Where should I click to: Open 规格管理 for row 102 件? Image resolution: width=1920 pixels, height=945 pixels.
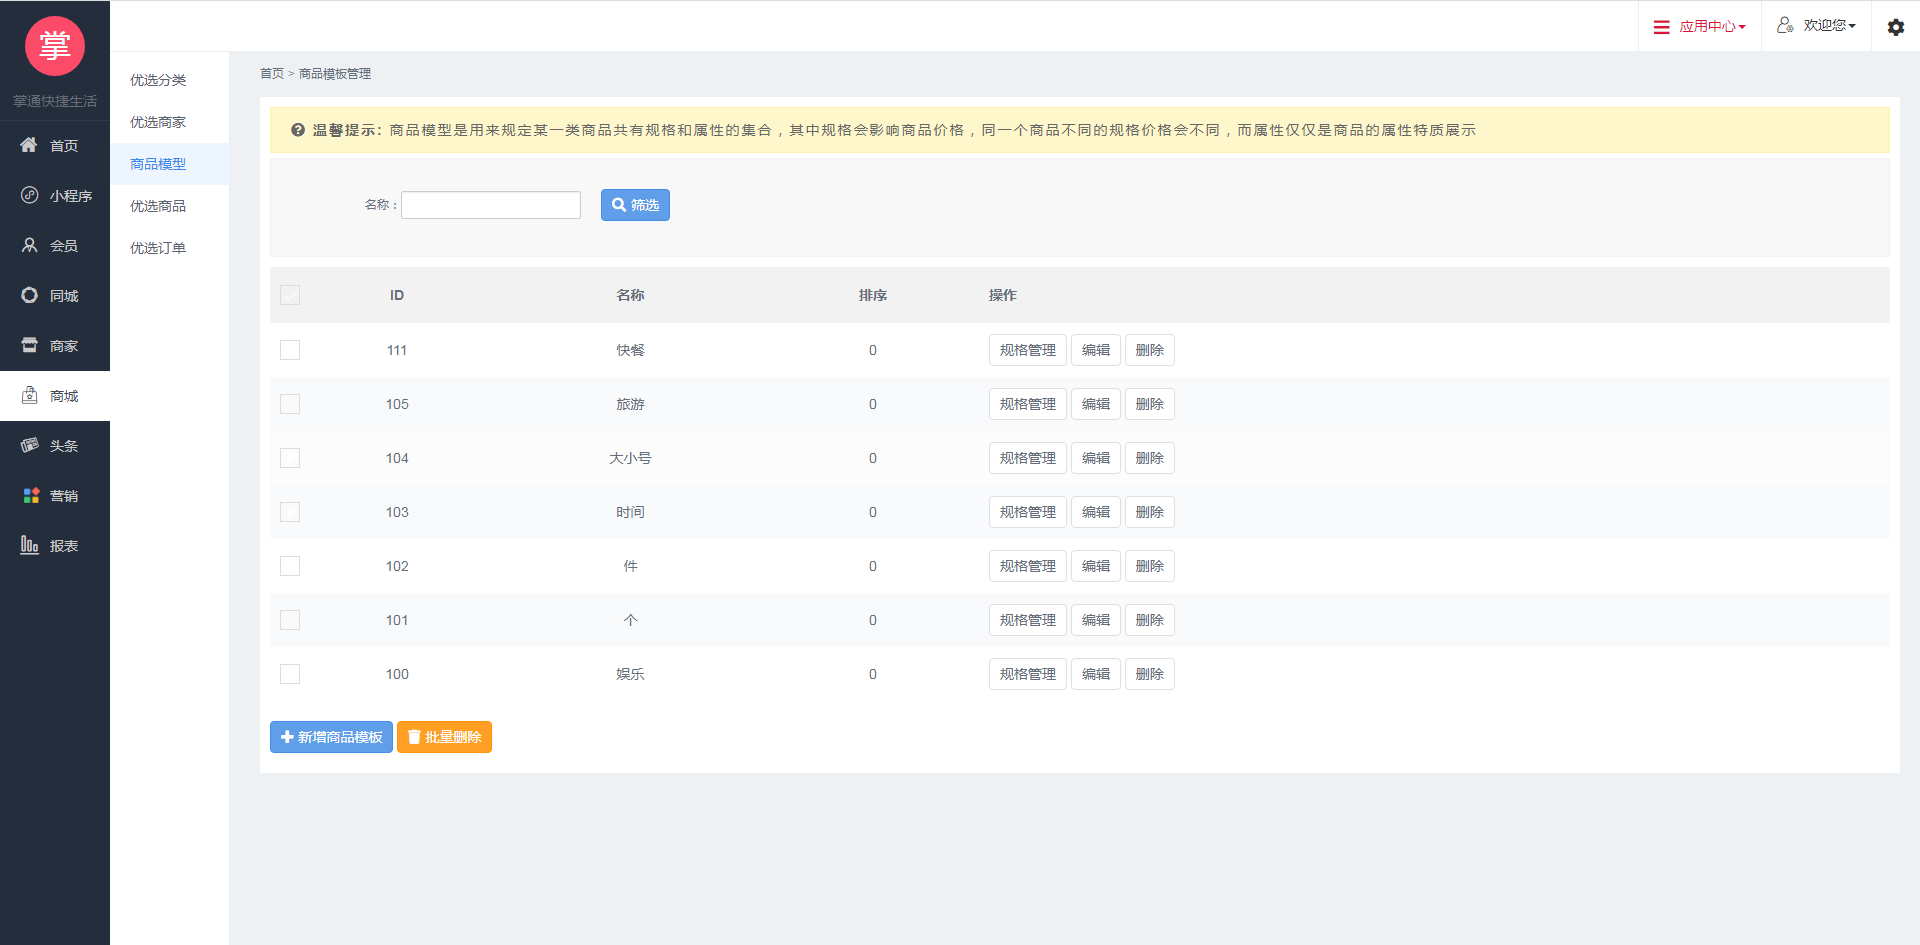pyautogui.click(x=1027, y=566)
